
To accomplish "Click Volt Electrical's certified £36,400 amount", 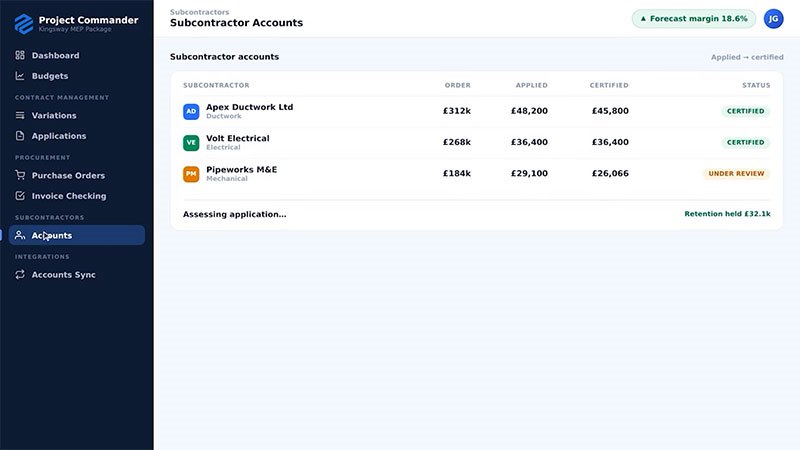I will click(x=610, y=142).
